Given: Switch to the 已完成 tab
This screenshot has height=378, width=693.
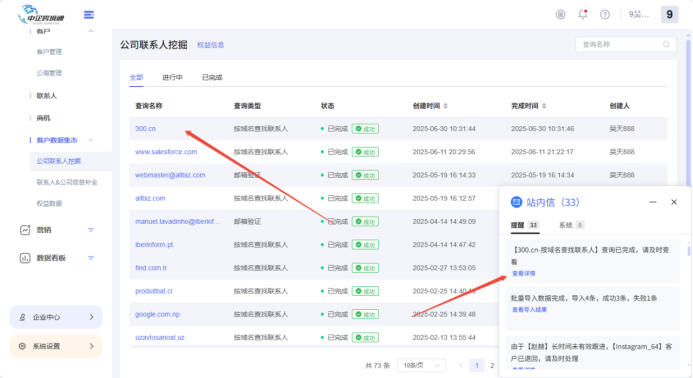Looking at the screenshot, I should click(212, 77).
